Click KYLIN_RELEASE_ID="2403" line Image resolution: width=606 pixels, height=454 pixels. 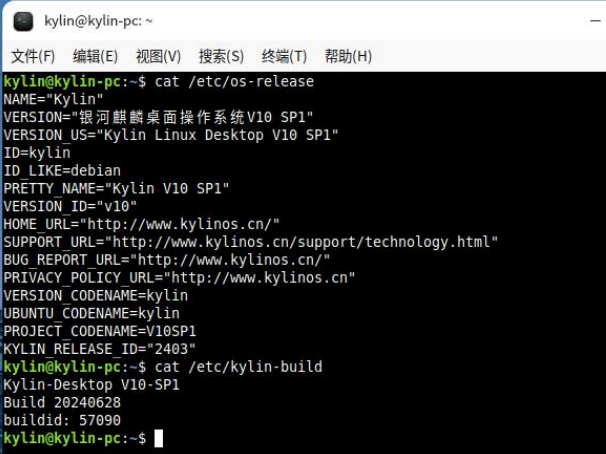[100, 349]
